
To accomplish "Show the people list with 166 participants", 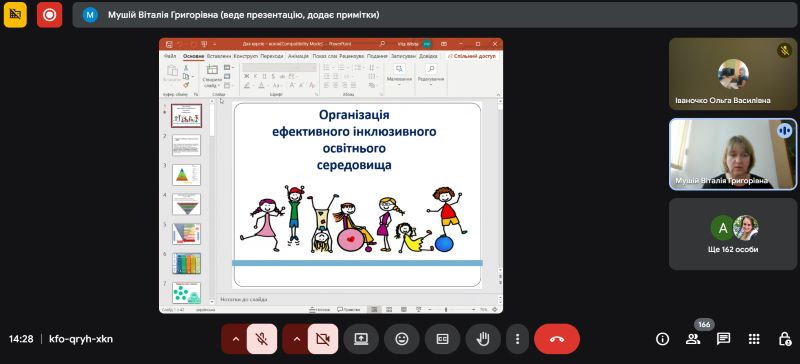I will [693, 339].
